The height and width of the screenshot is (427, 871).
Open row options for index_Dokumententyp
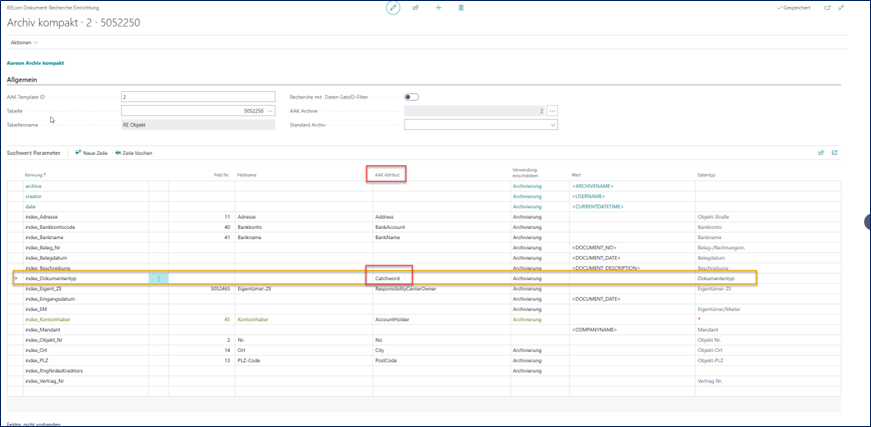pos(157,277)
